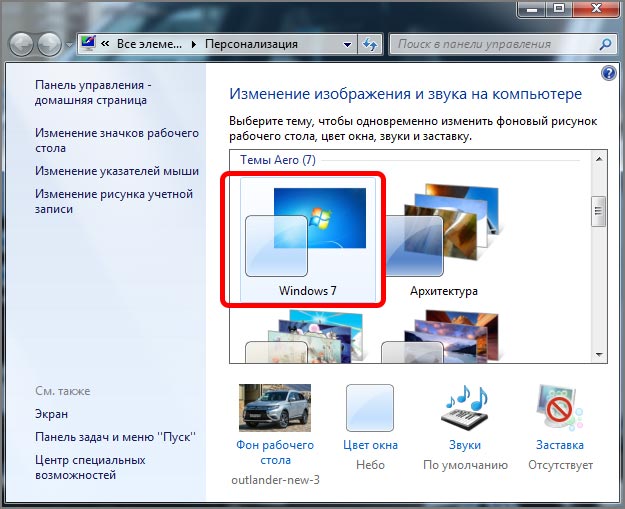Maximize the Personalization window
The width and height of the screenshot is (625, 509).
pyautogui.click(x=559, y=9)
